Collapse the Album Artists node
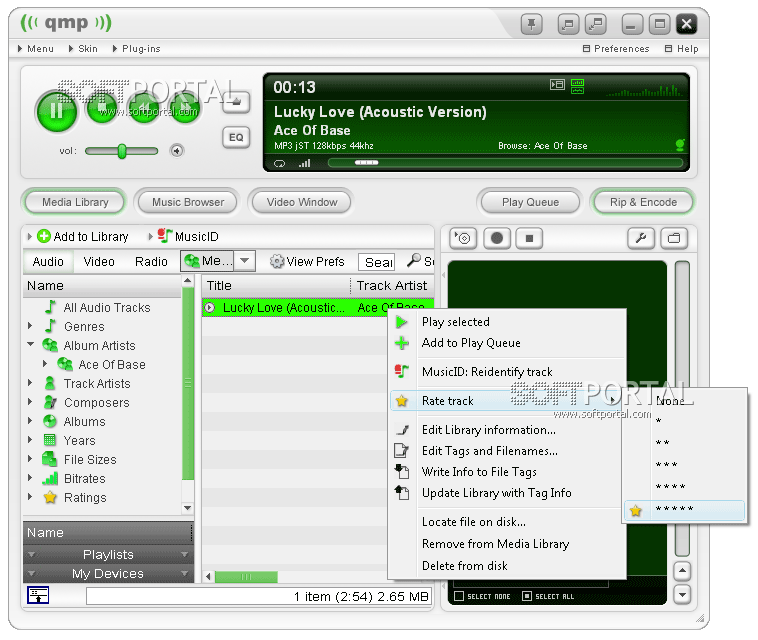The width and height of the screenshot is (758, 640). (30, 345)
